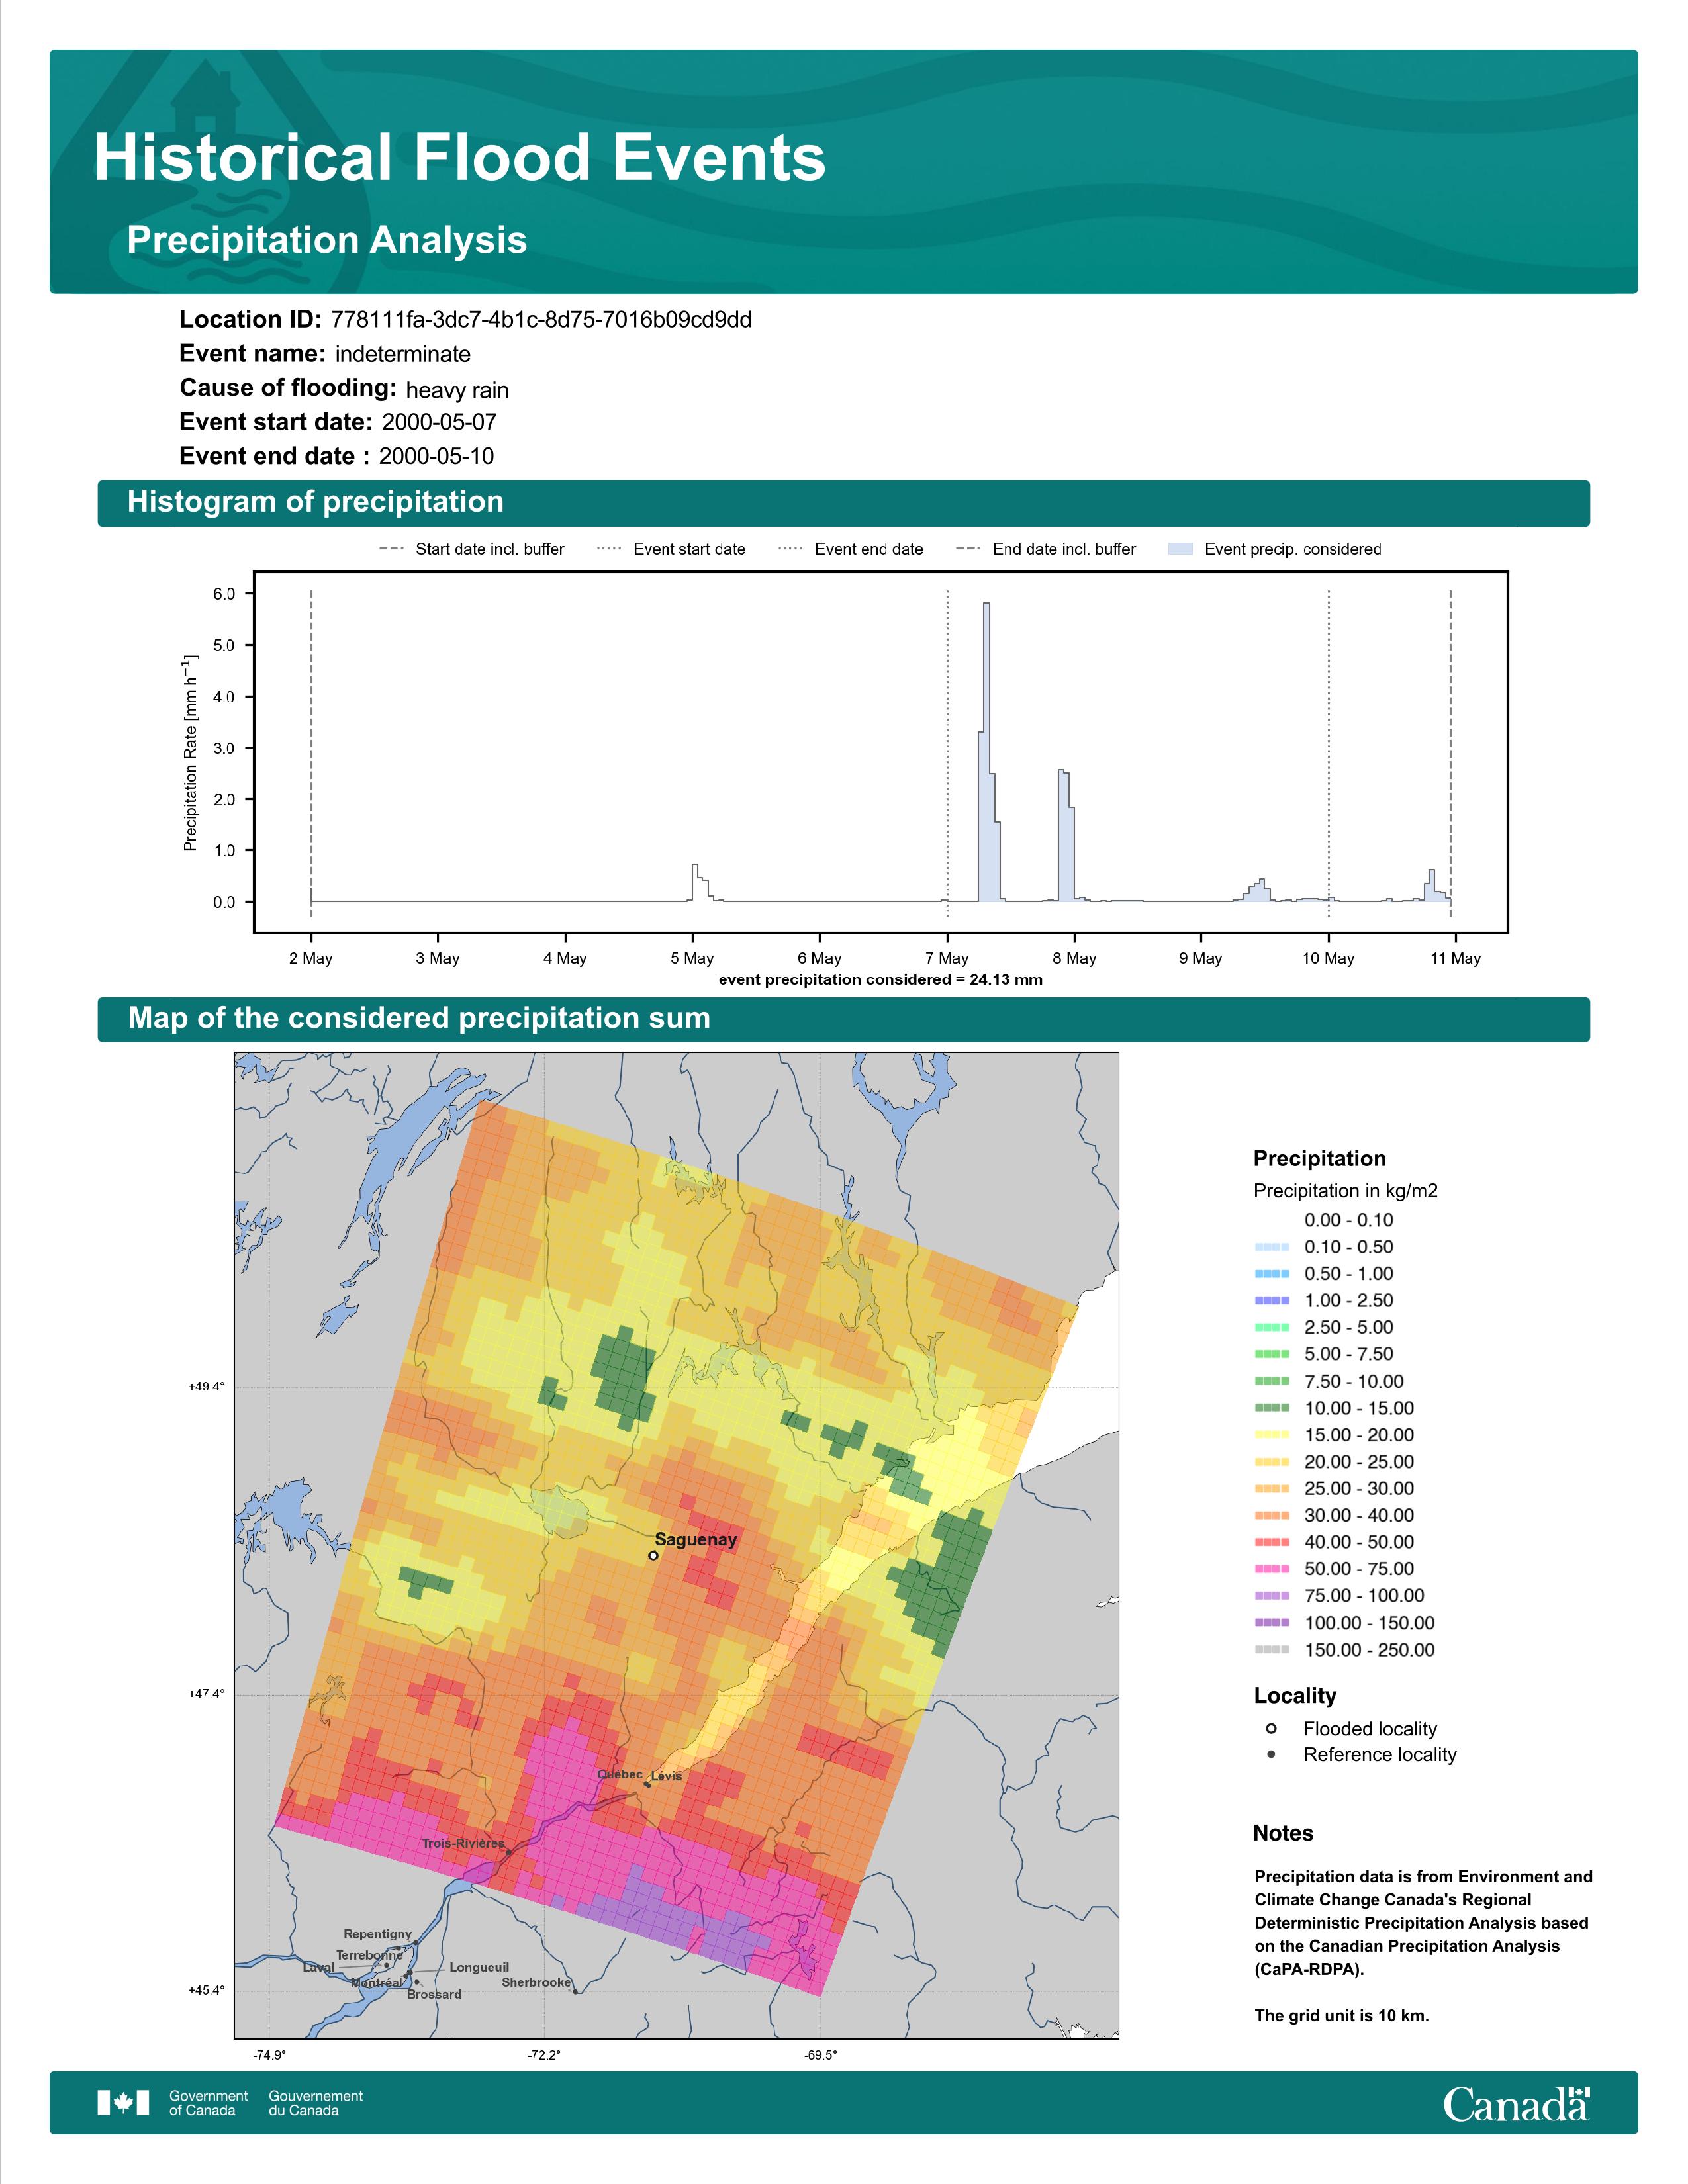The height and width of the screenshot is (2184, 1688).
Task: Click the 11 May x-axis tick label
Action: coord(1456,958)
